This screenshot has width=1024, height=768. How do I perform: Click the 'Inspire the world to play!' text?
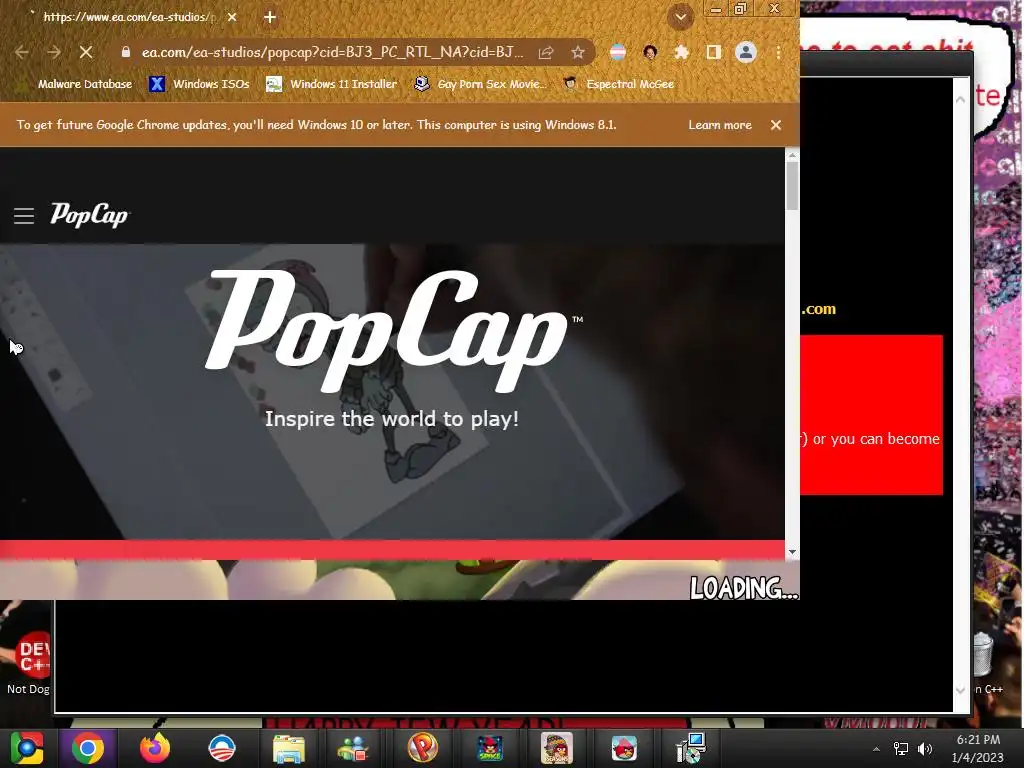coord(392,419)
